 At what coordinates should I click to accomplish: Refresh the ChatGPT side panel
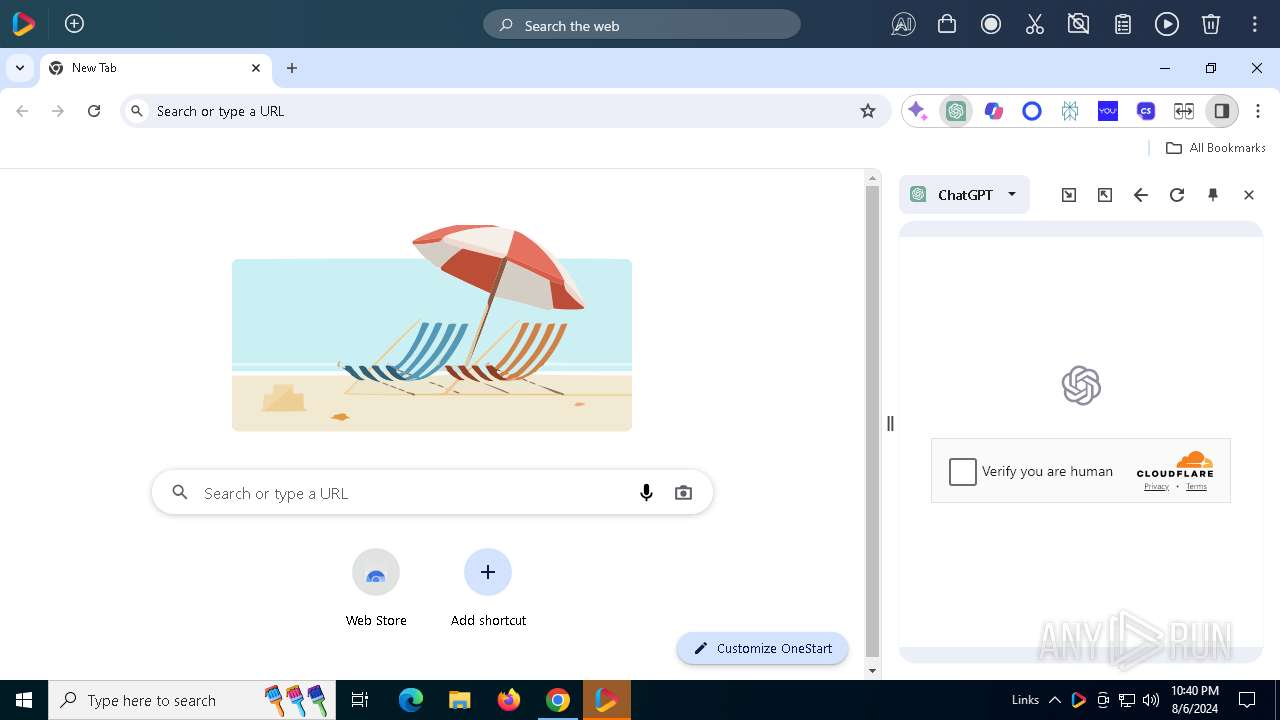(x=1177, y=195)
